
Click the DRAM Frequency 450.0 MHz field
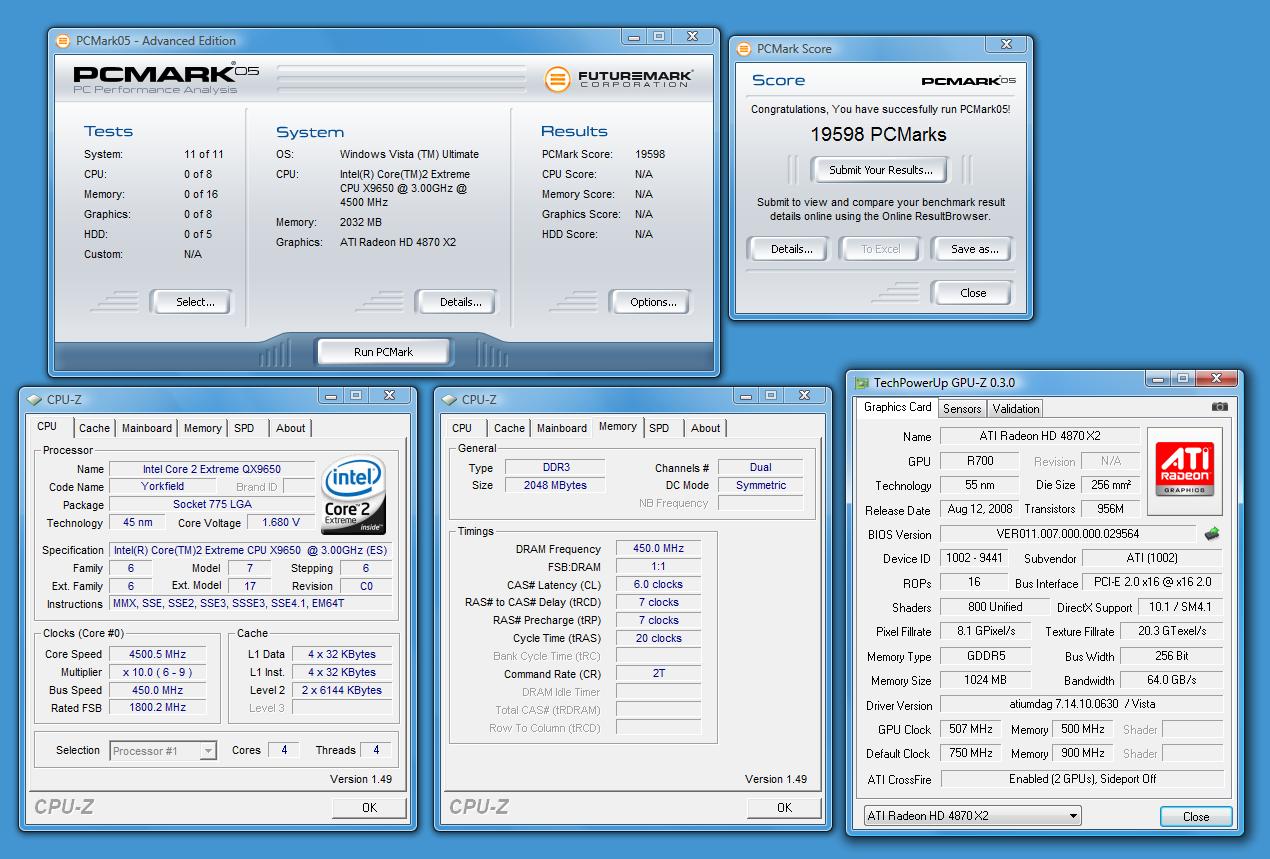(x=658, y=548)
